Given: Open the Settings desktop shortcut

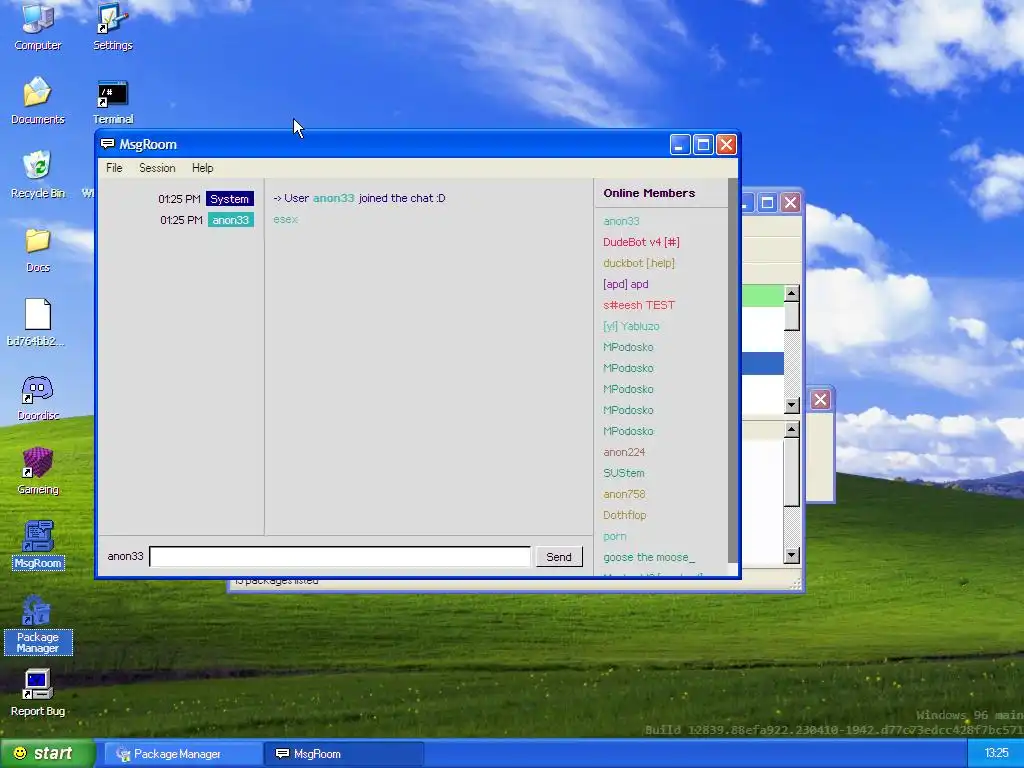Looking at the screenshot, I should 112,26.
